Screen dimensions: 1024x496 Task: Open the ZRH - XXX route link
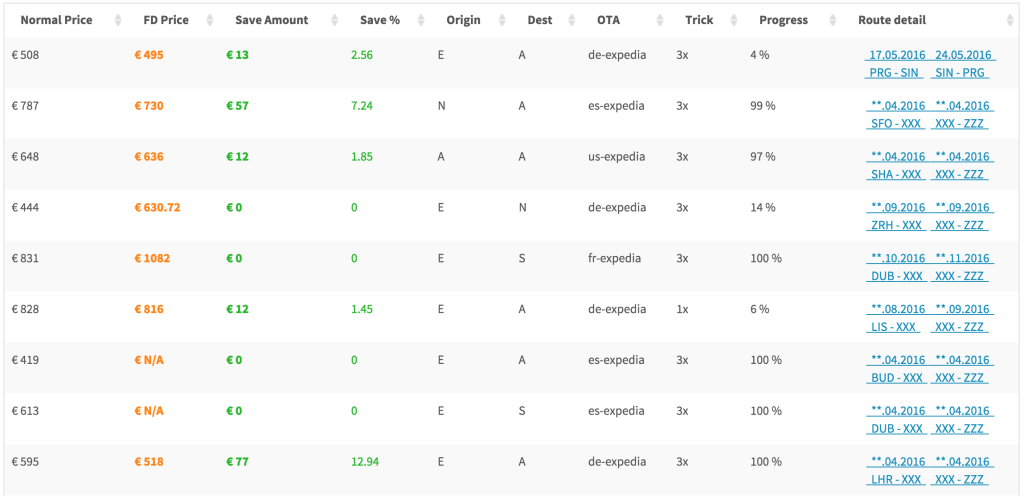click(x=895, y=226)
